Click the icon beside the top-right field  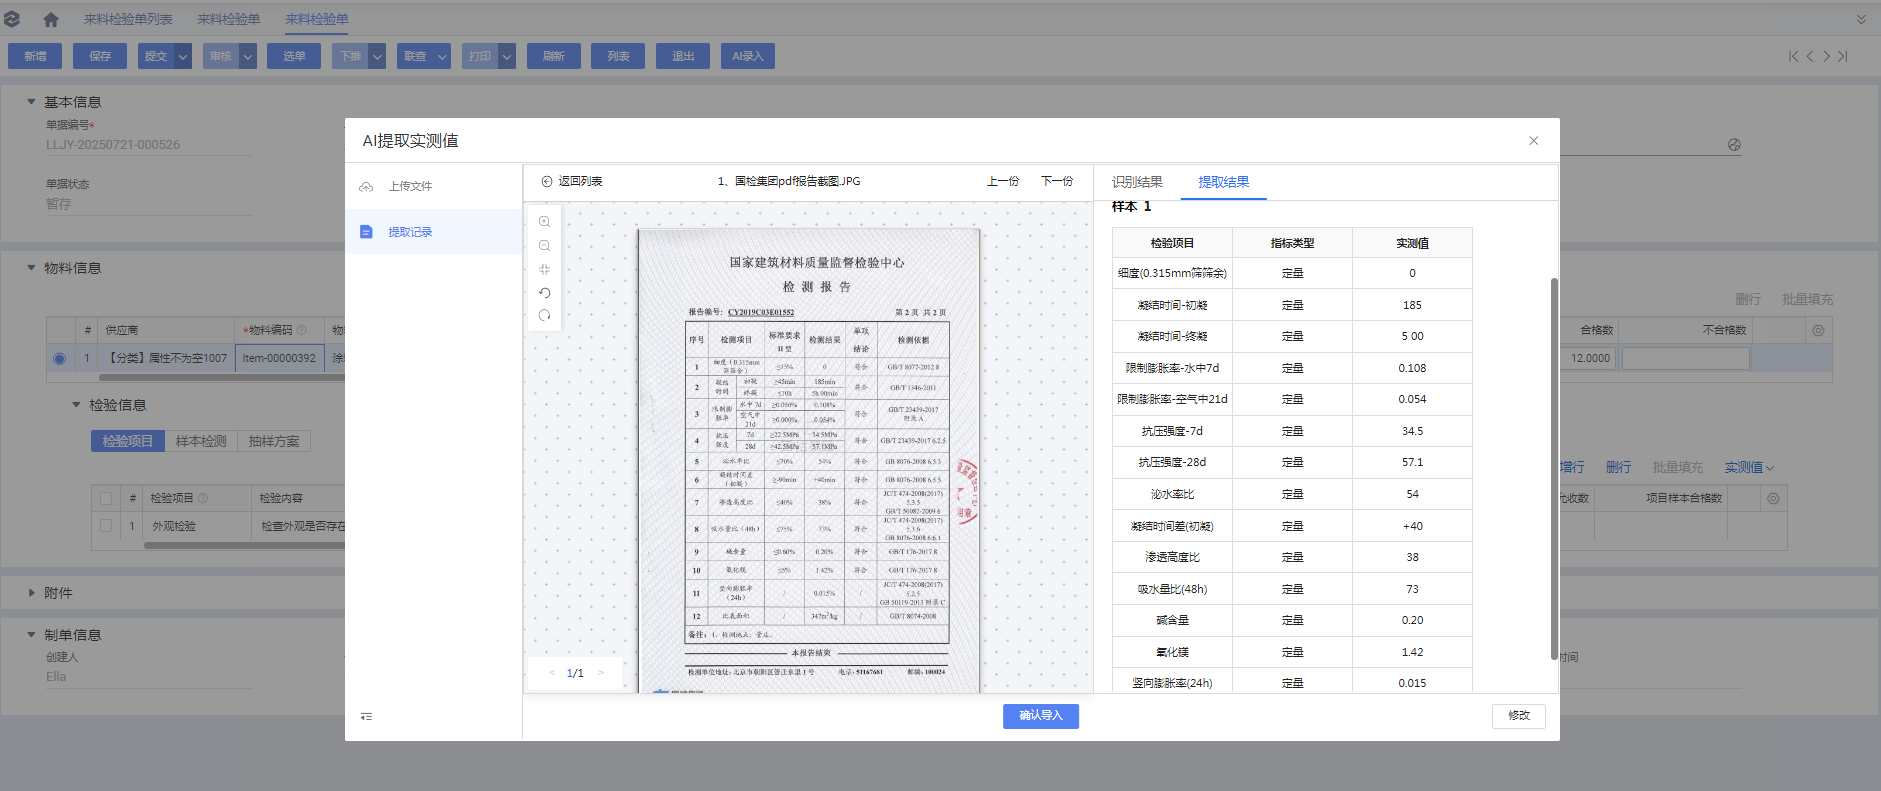(1734, 145)
